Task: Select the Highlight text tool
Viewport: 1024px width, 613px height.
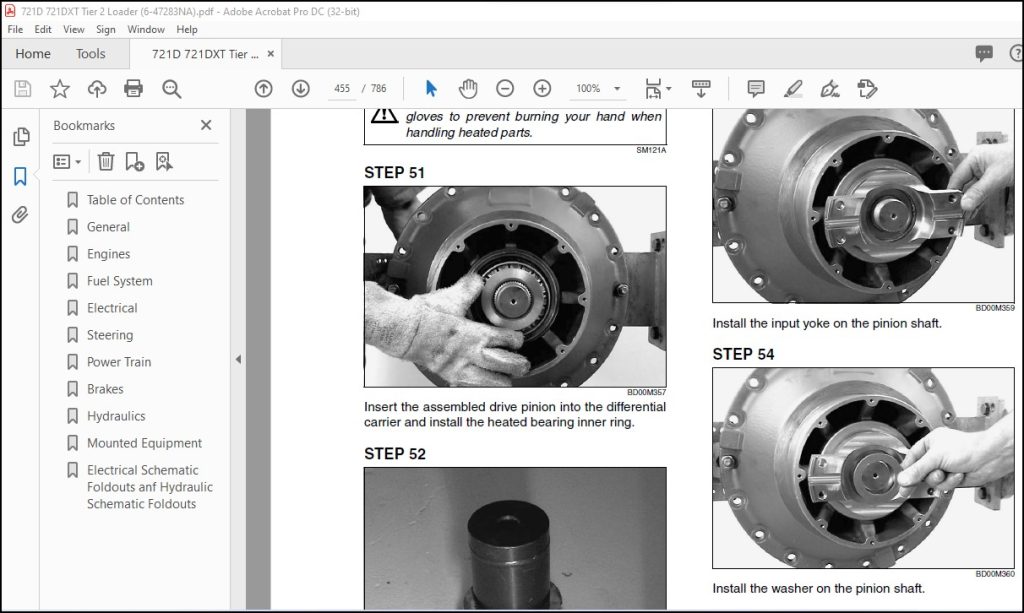Action: [793, 88]
